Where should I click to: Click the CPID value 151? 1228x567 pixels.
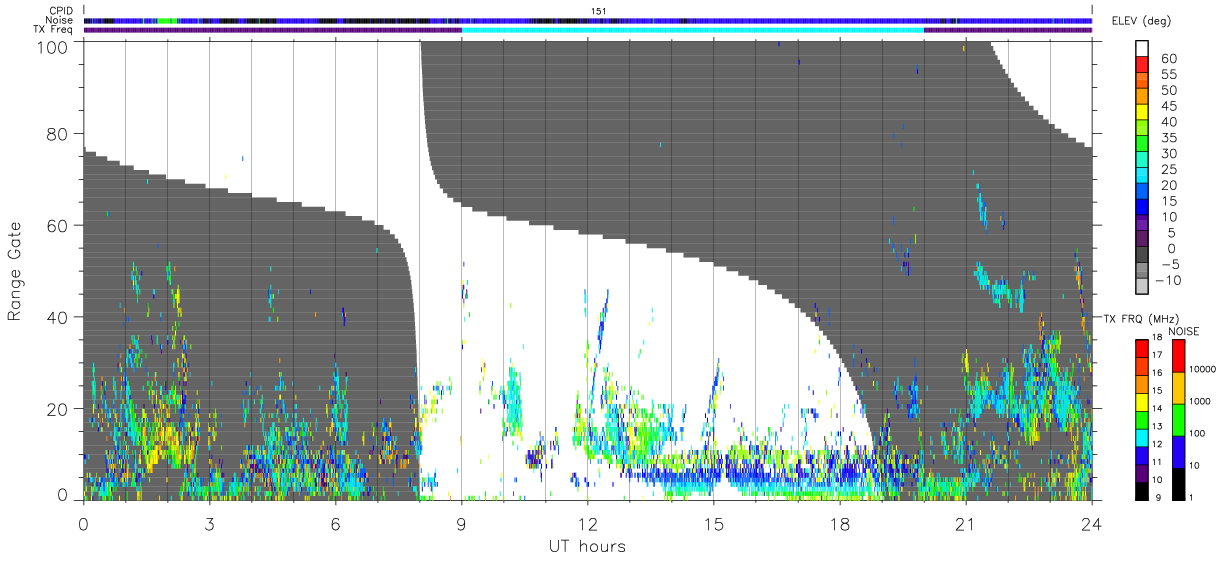click(599, 11)
